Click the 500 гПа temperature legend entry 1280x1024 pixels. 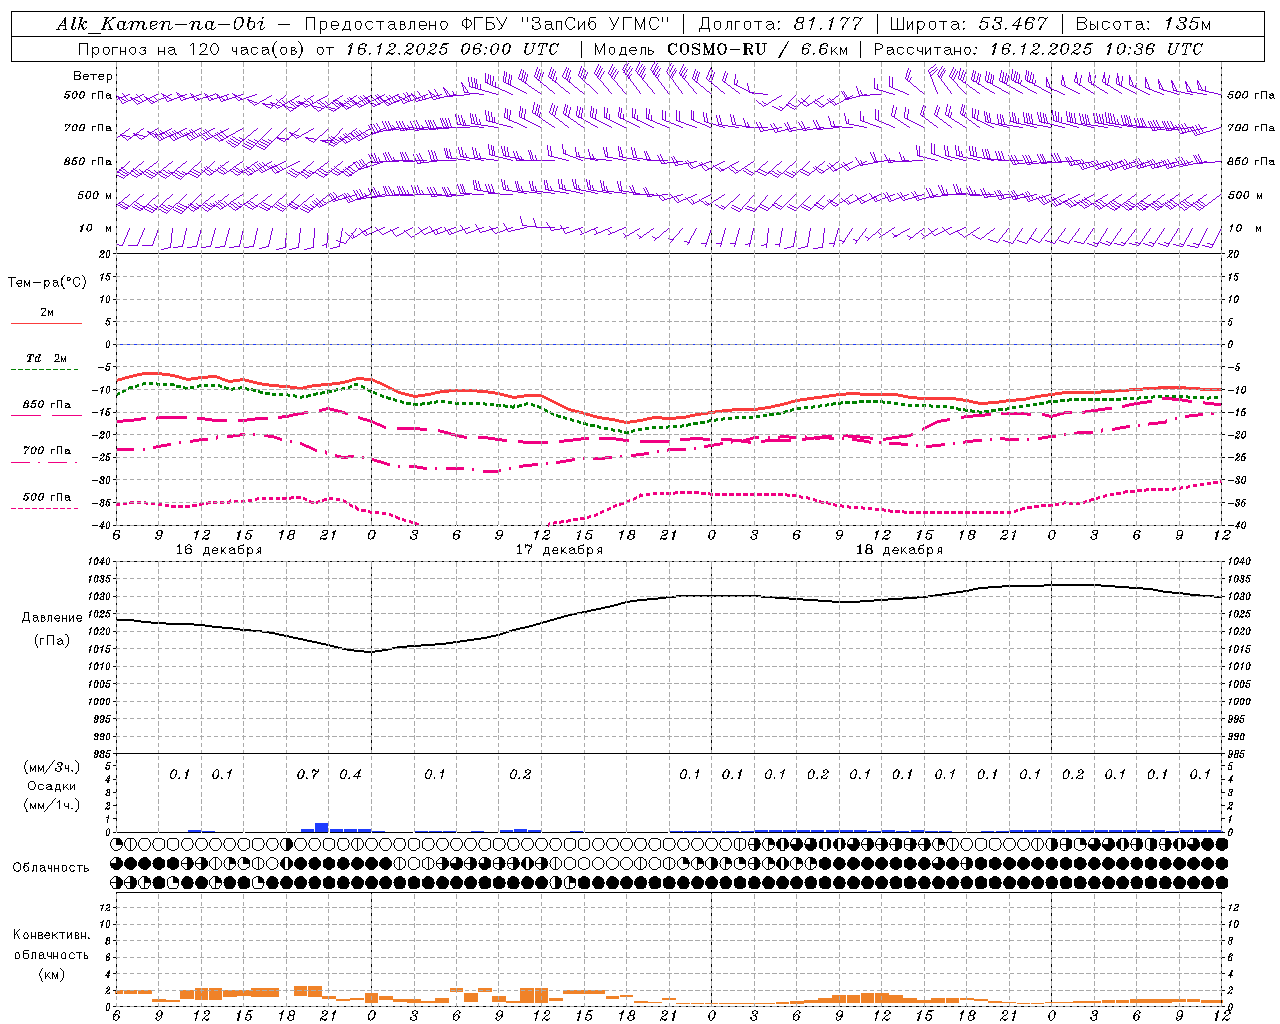pyautogui.click(x=47, y=497)
